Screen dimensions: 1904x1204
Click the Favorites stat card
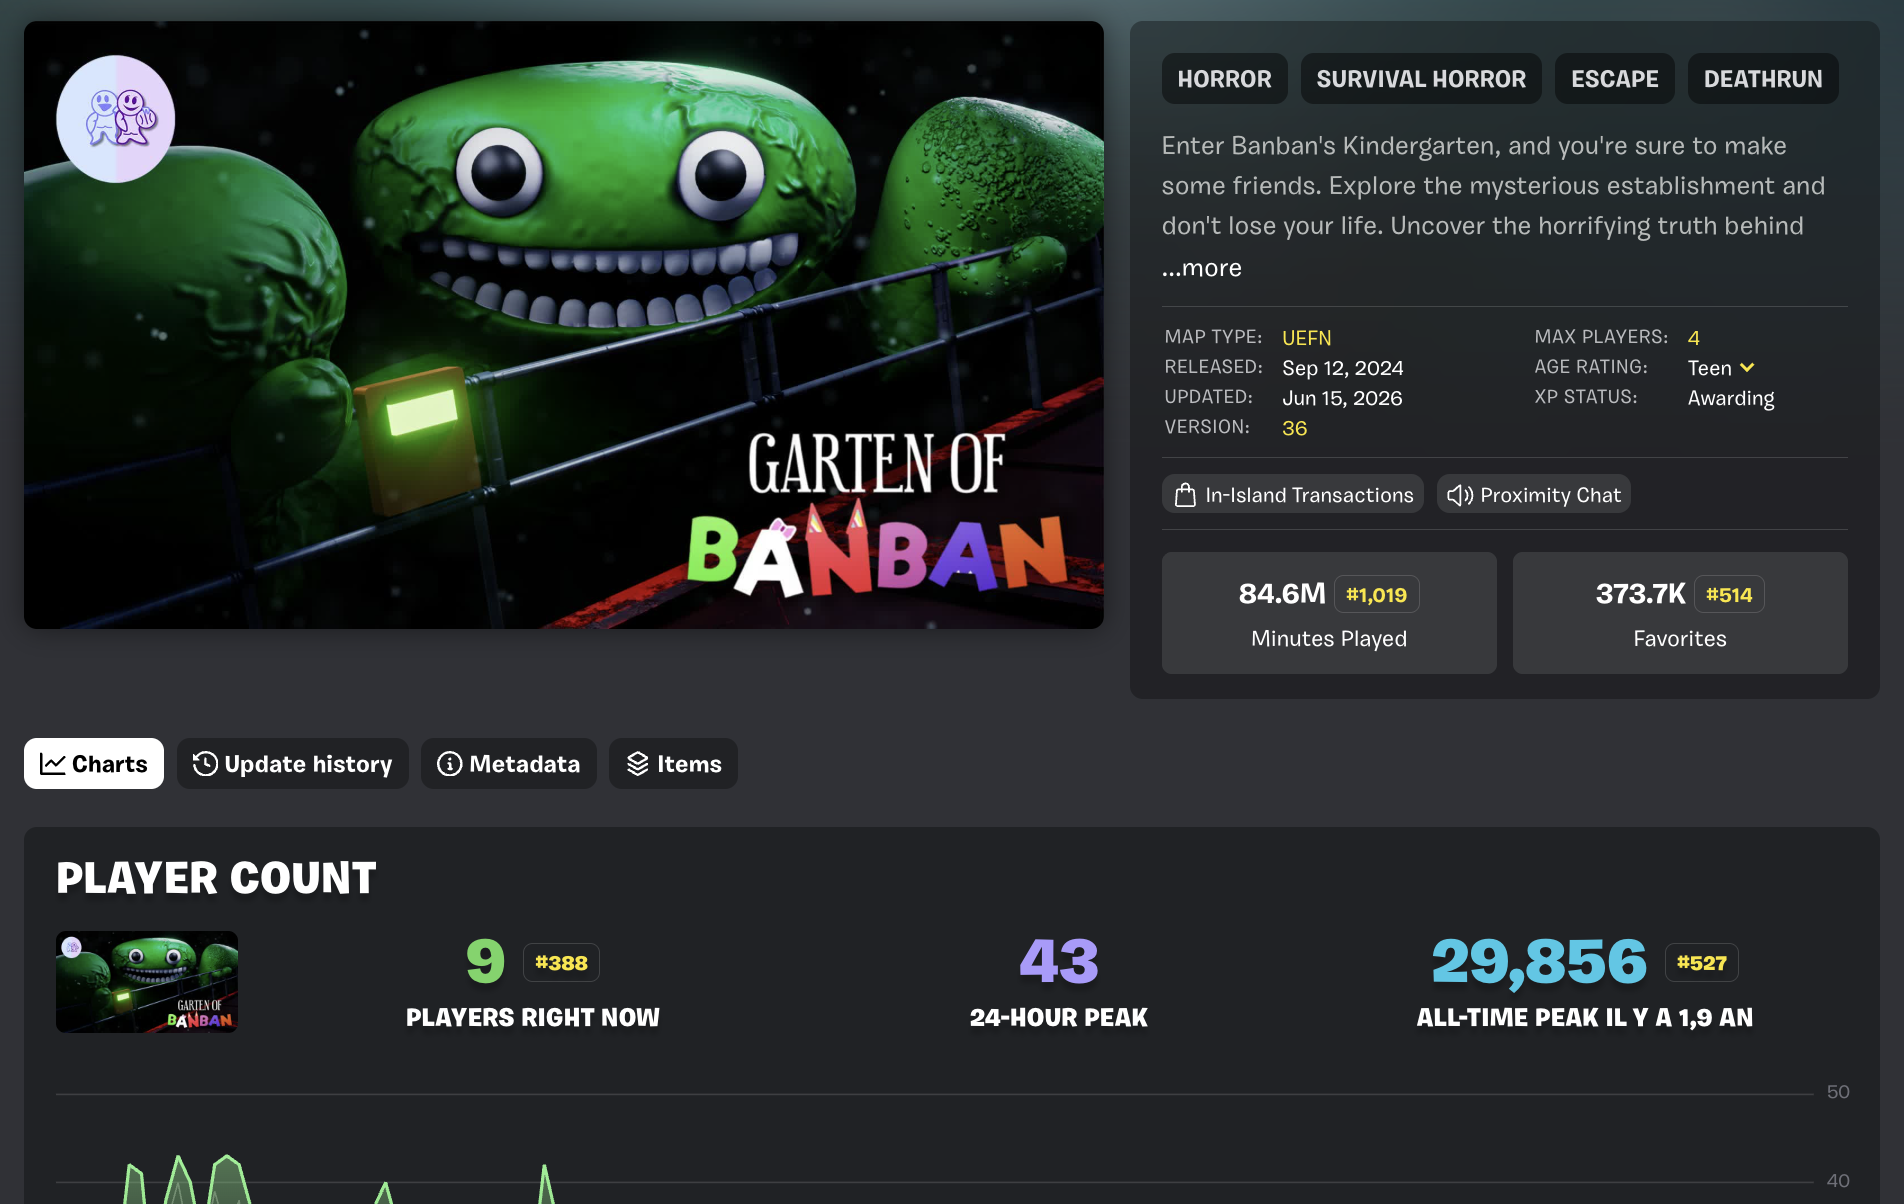click(x=1680, y=613)
